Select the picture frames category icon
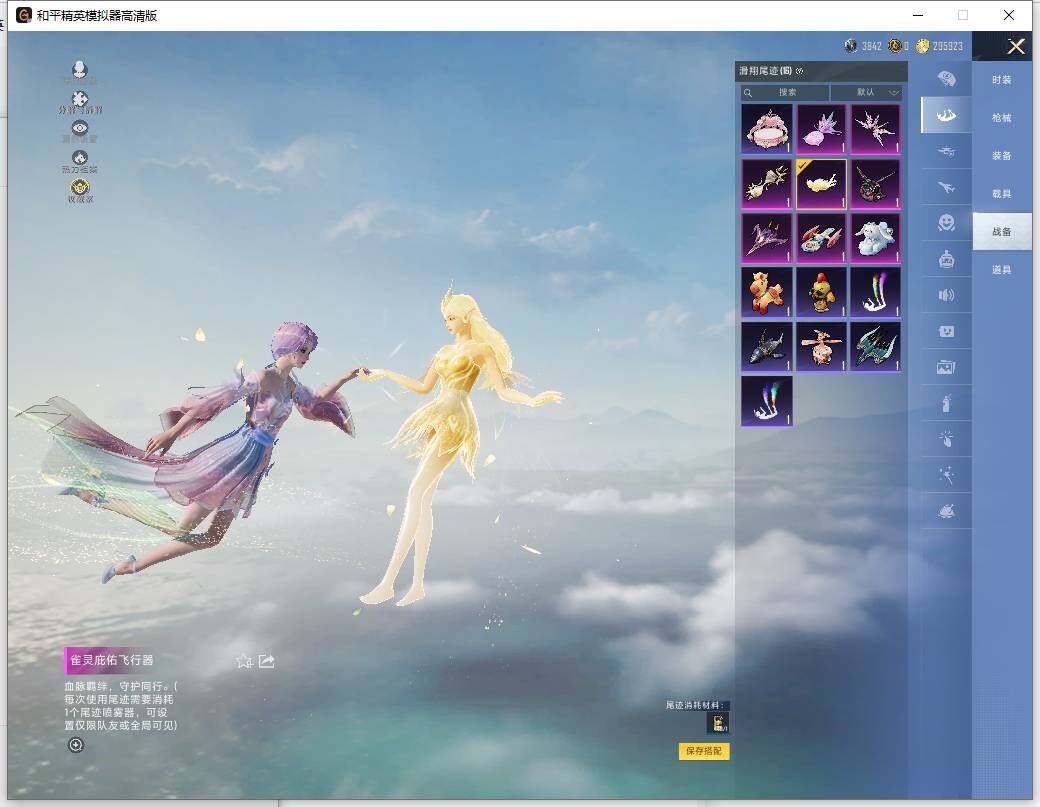 (946, 367)
